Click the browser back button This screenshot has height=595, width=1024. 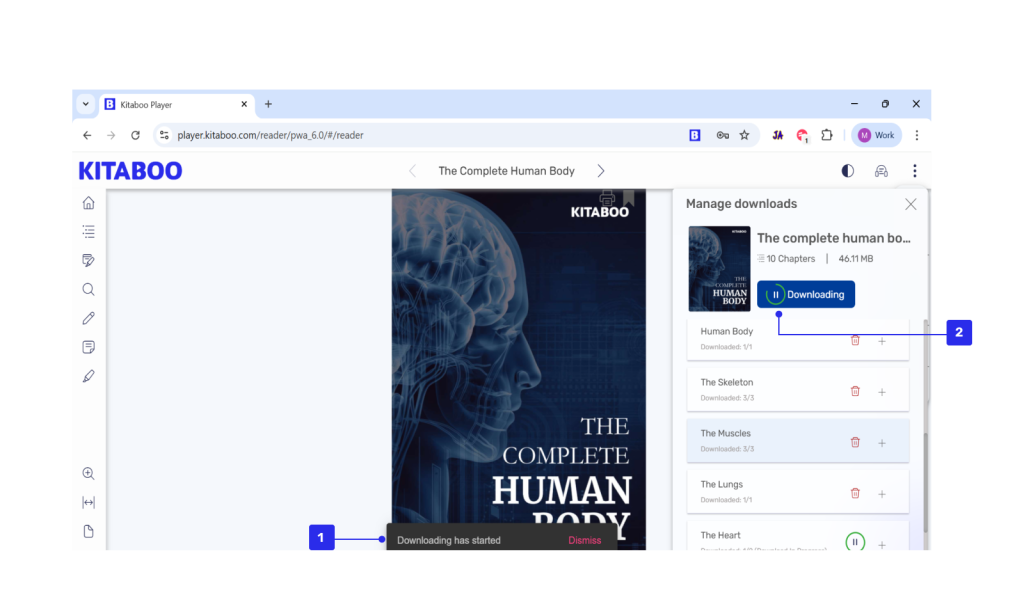pos(87,135)
